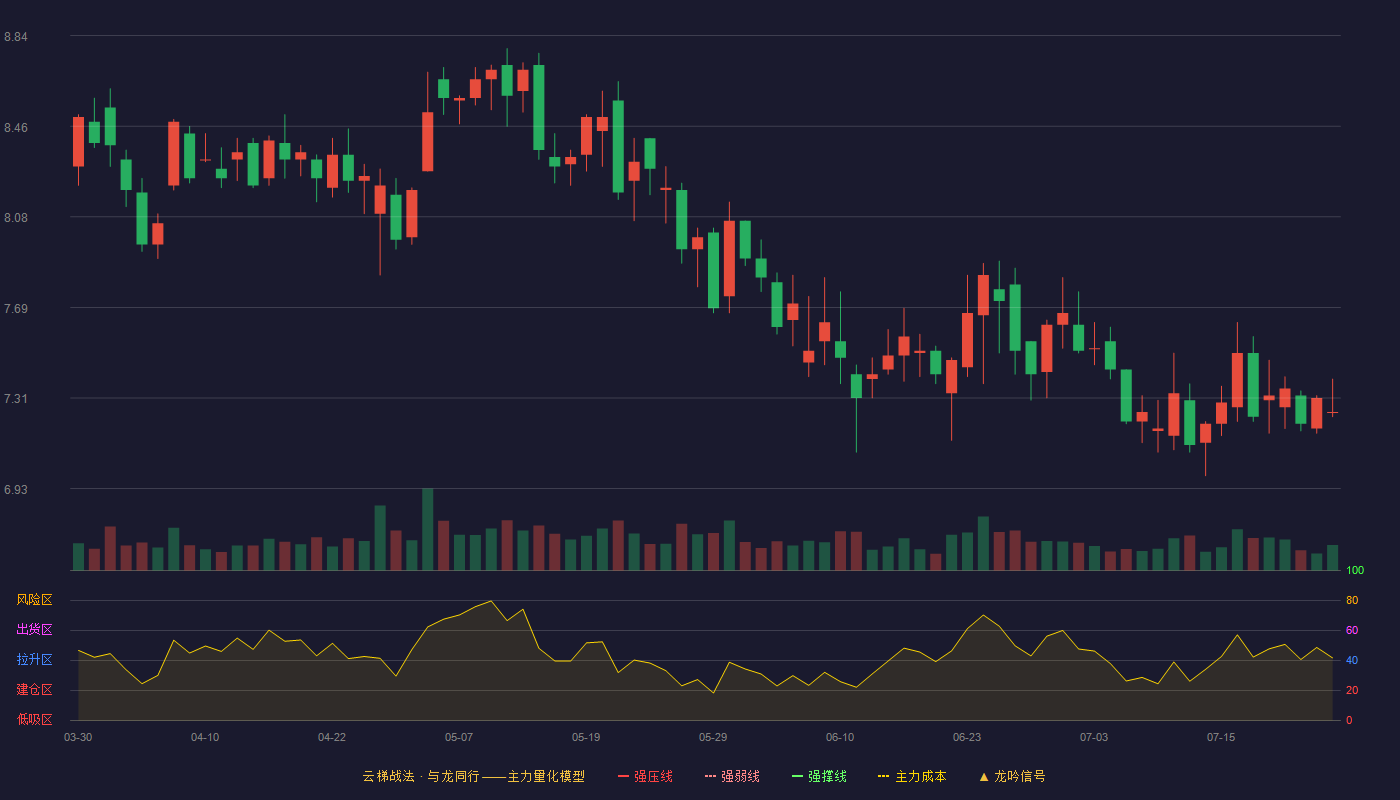Click the 风险区 zone label
The width and height of the screenshot is (1400, 800).
coord(34,600)
